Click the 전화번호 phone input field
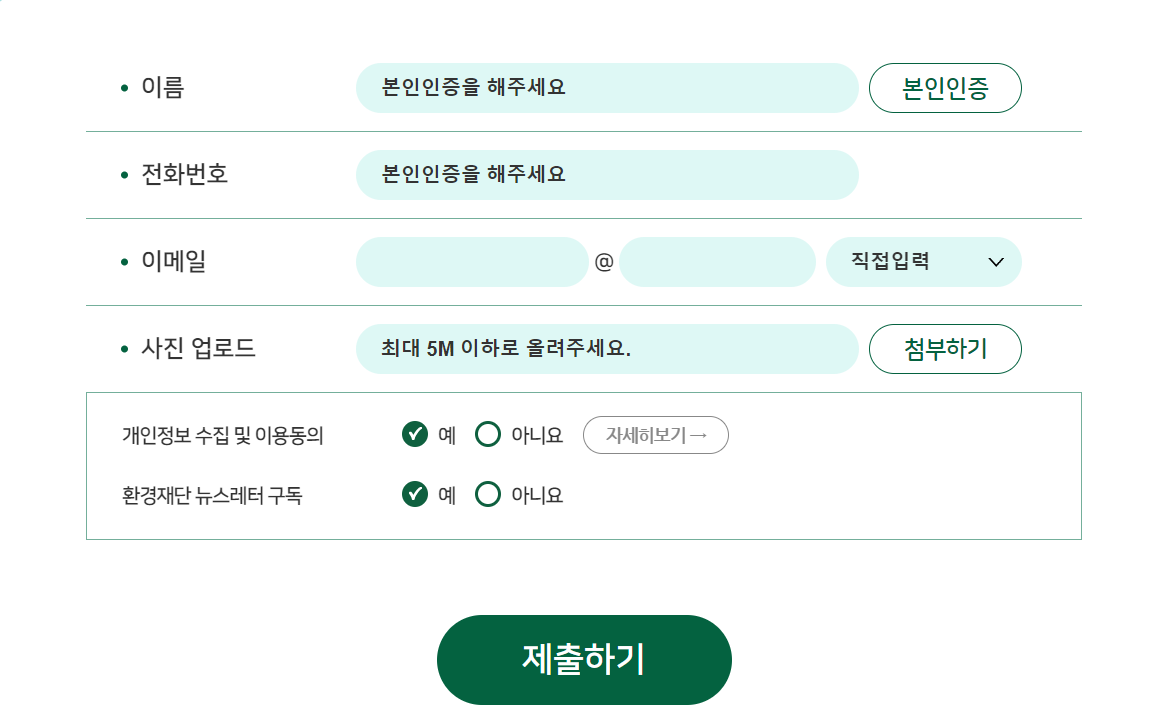Image resolution: width=1164 pixels, height=719 pixels. tap(606, 174)
